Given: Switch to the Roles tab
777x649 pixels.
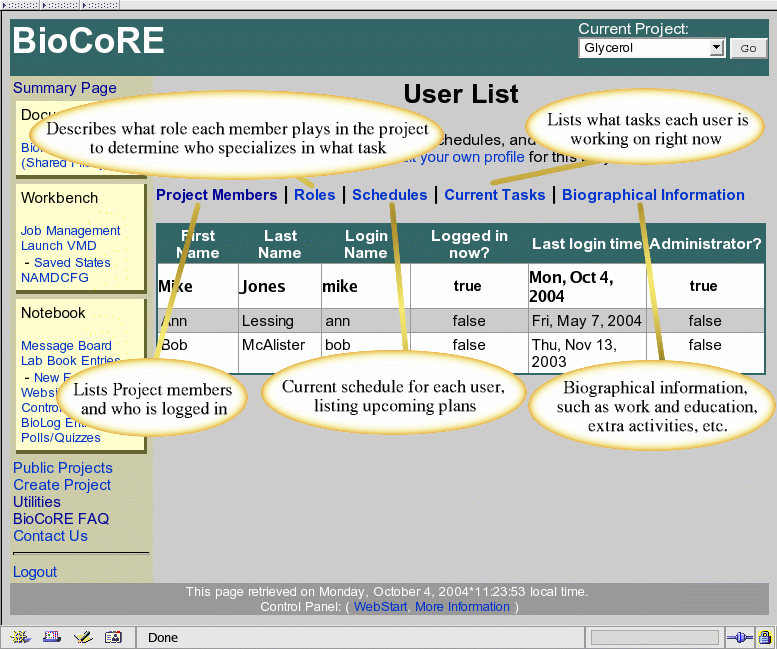Looking at the screenshot, I should pos(315,195).
